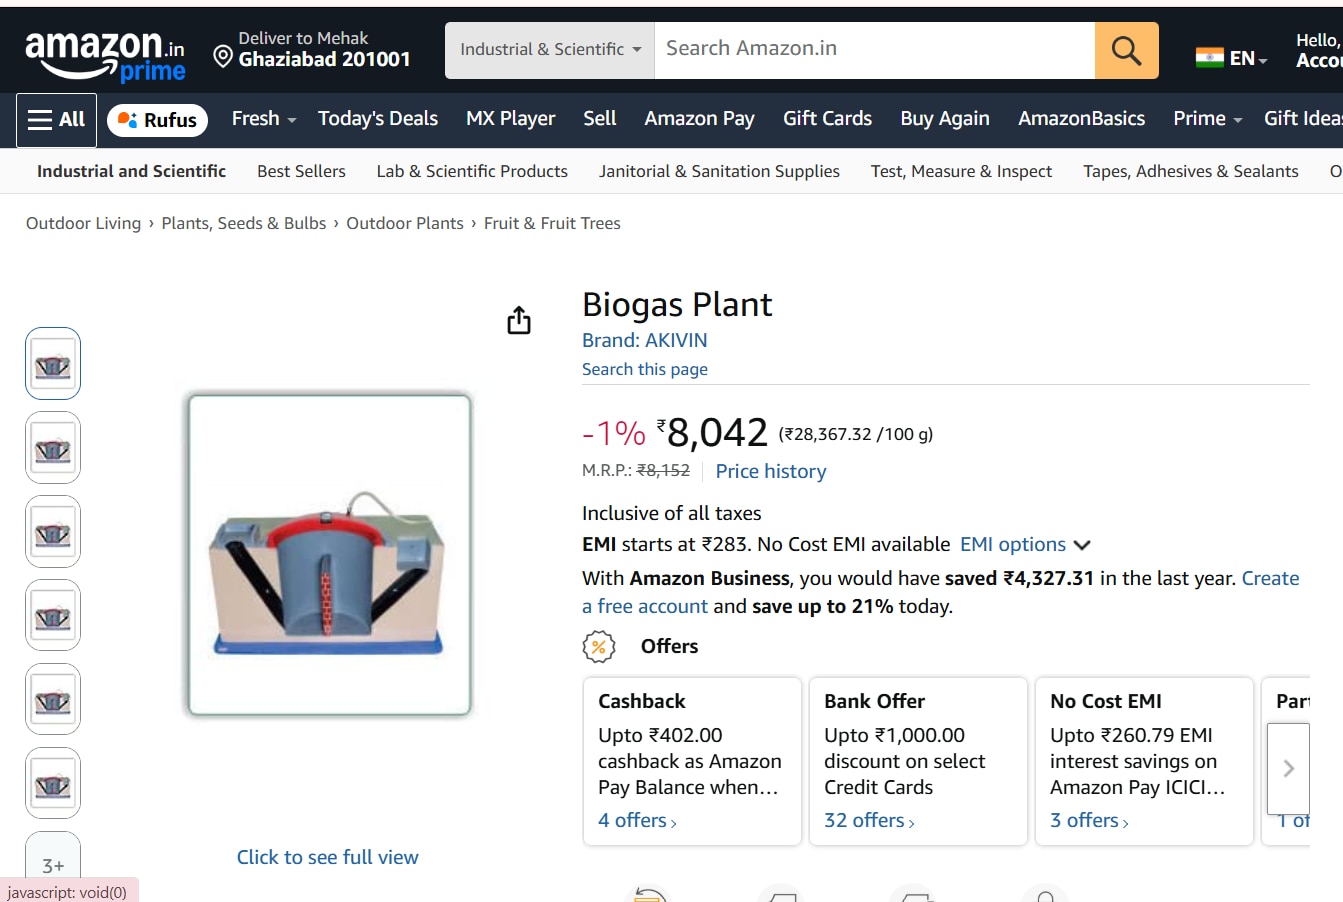Type in the Search Amazon.in field
This screenshot has height=902, width=1343.
pos(874,50)
